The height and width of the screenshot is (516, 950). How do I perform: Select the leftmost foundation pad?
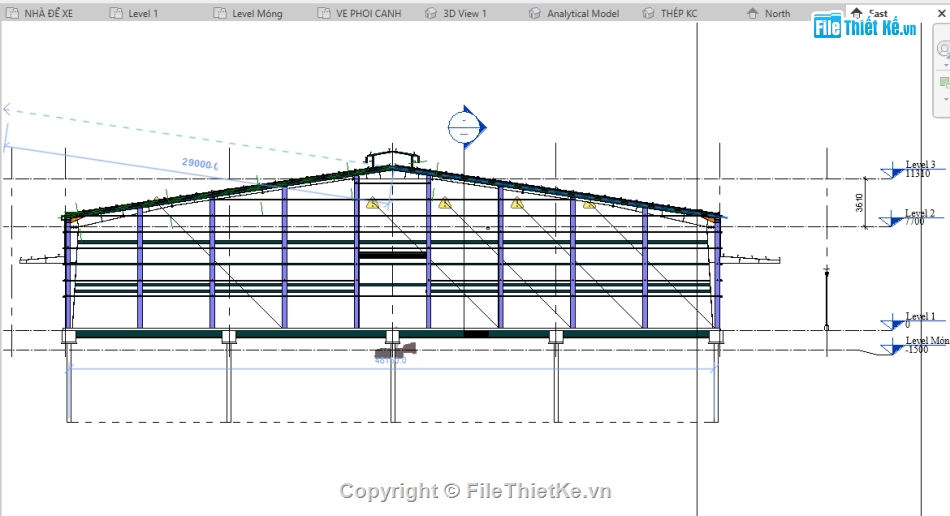coord(68,337)
